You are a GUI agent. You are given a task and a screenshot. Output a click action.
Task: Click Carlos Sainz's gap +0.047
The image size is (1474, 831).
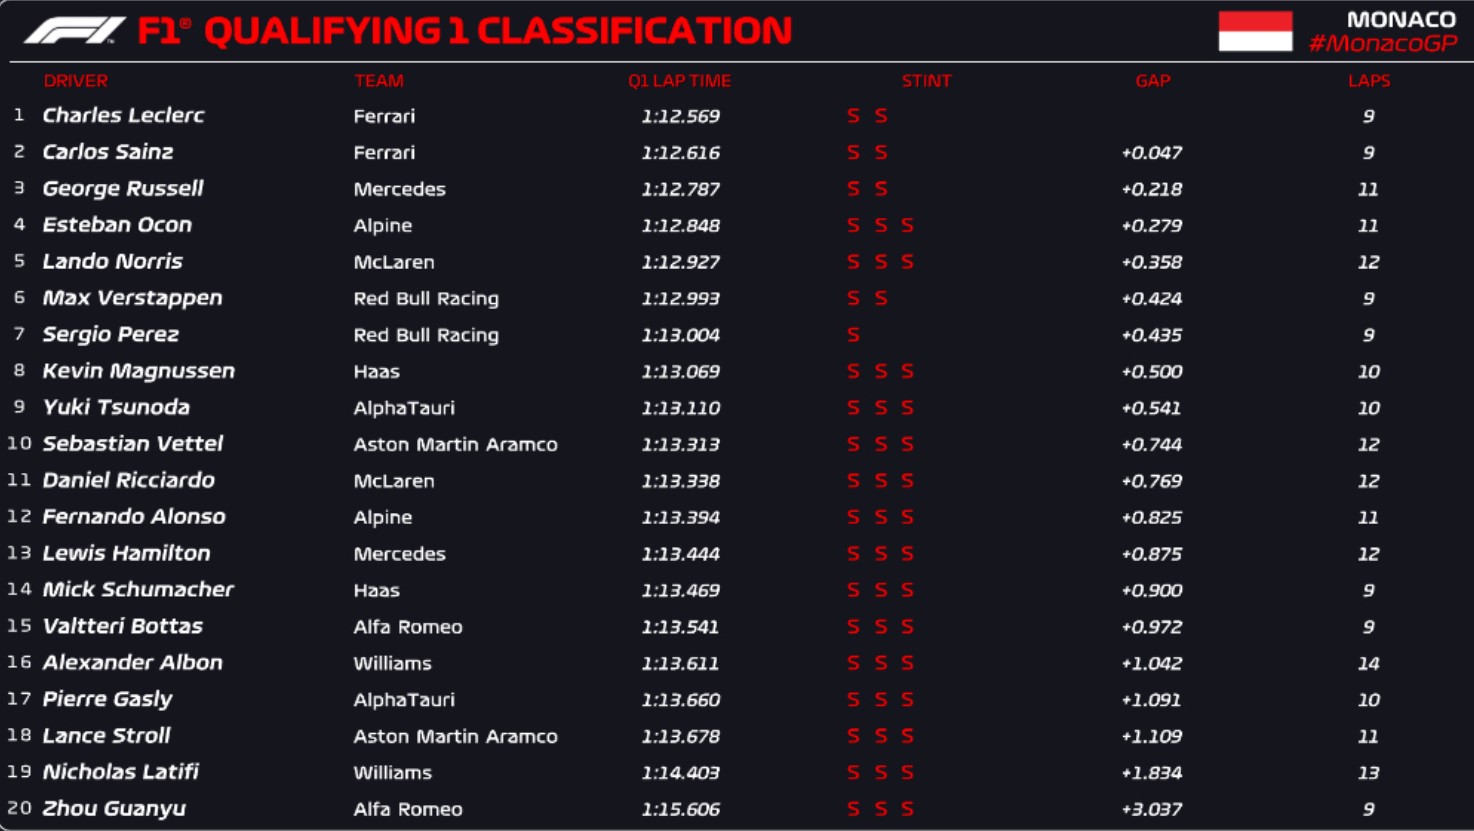(1151, 153)
